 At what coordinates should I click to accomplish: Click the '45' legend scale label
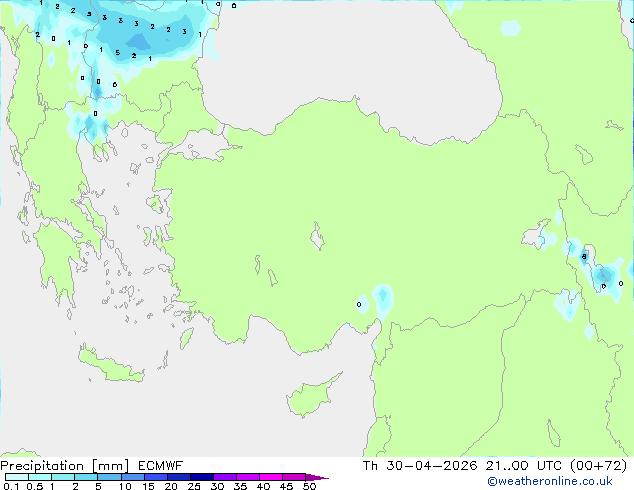(x=286, y=486)
